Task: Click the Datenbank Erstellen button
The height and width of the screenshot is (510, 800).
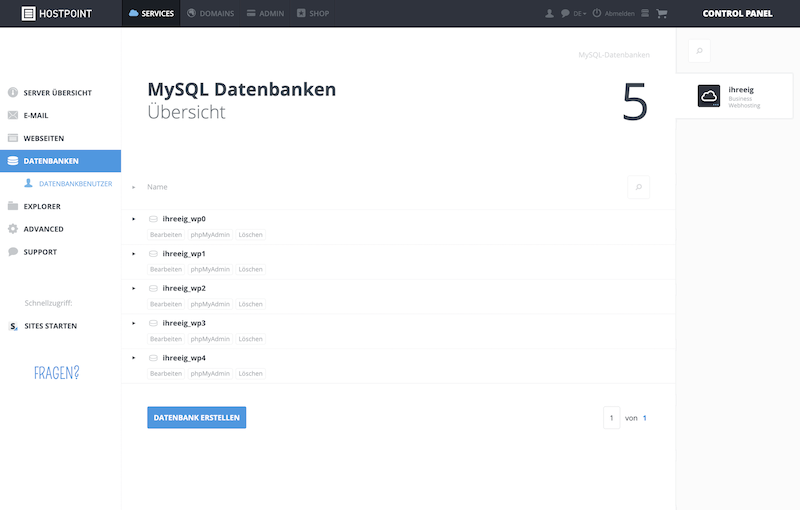Action: click(x=196, y=417)
